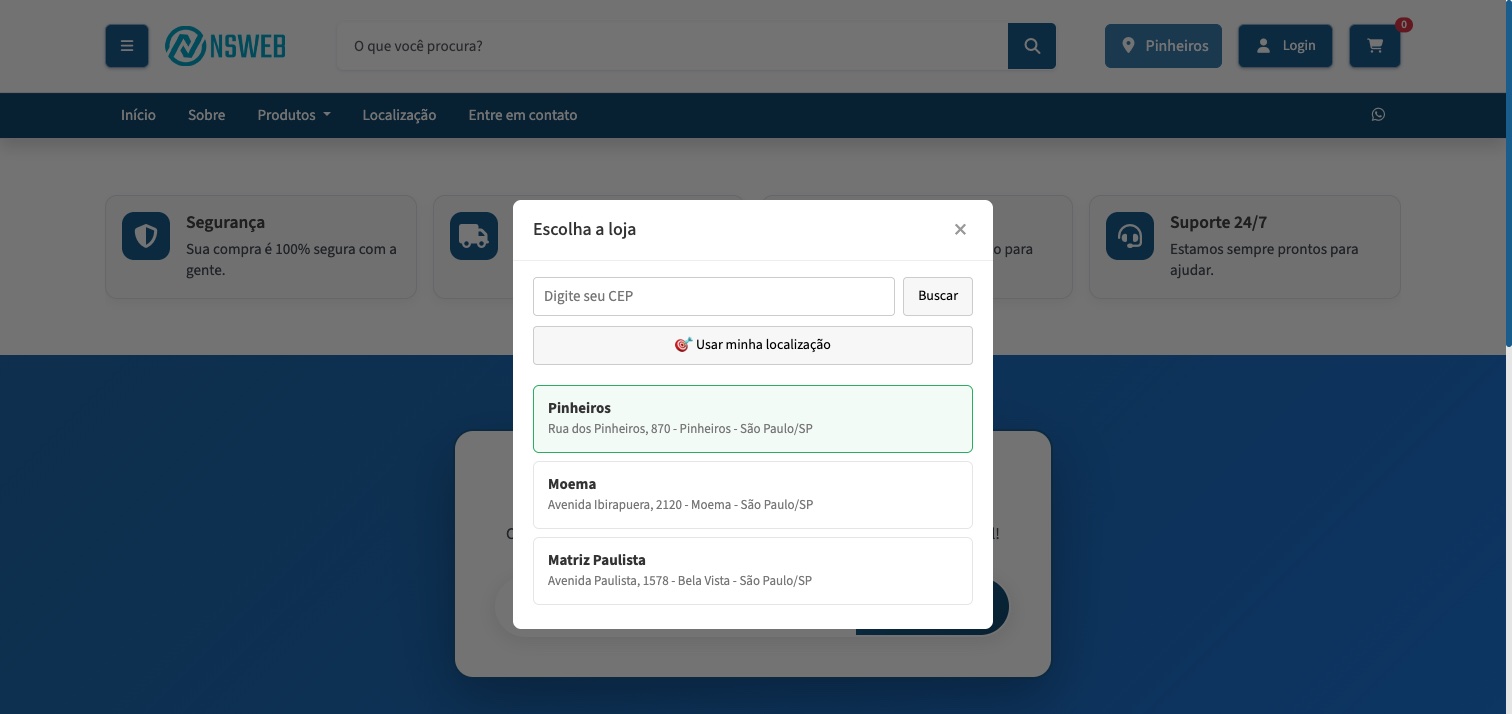Open Entre em contato link
This screenshot has width=1512, height=714.
coord(523,115)
